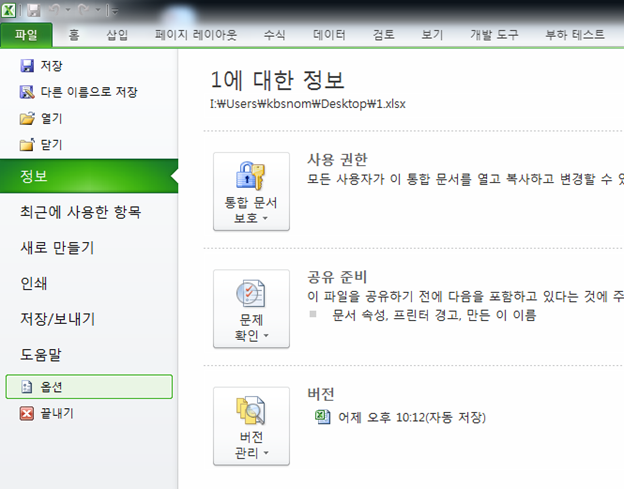The width and height of the screenshot is (624, 489).
Task: Select the 파일 (File) tab
Action: (26, 35)
